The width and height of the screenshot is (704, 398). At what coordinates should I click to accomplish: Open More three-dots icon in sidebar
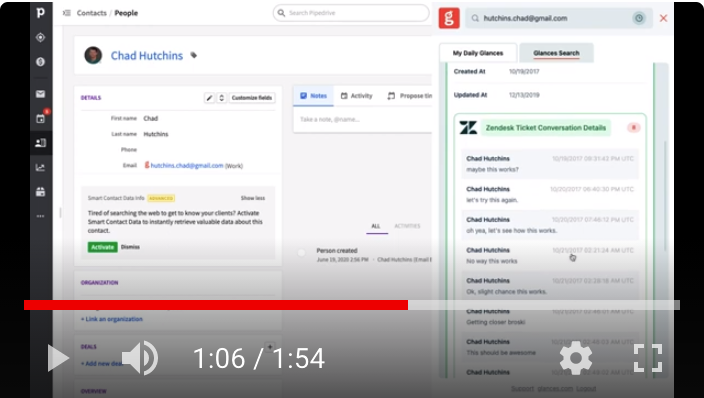coord(40,216)
